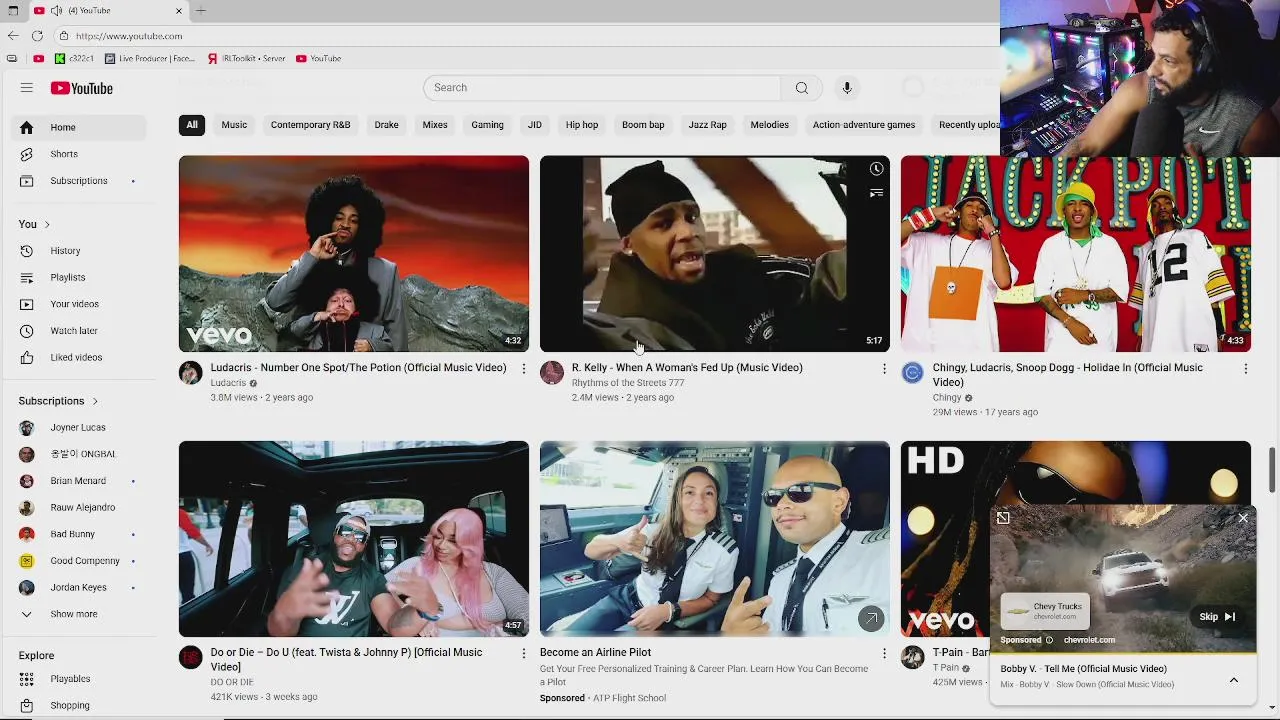
Task: Activate voice search microphone
Action: (846, 88)
